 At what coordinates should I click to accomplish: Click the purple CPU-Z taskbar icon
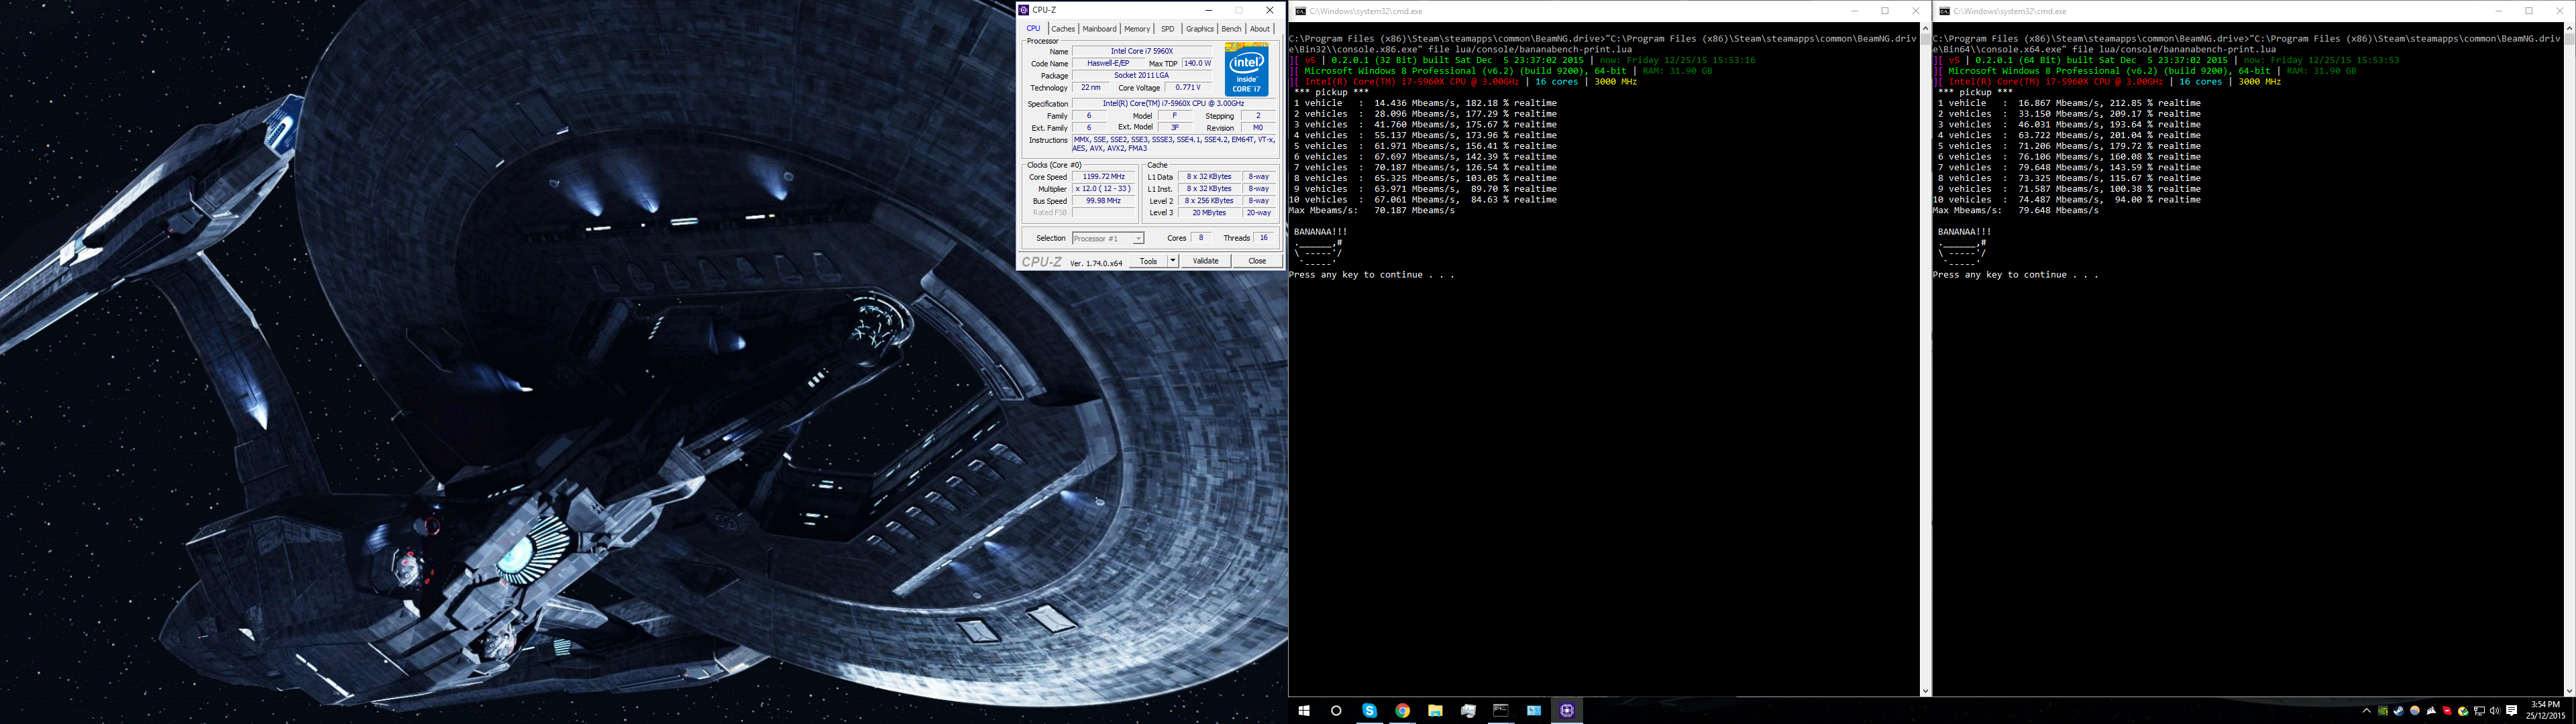1567,711
